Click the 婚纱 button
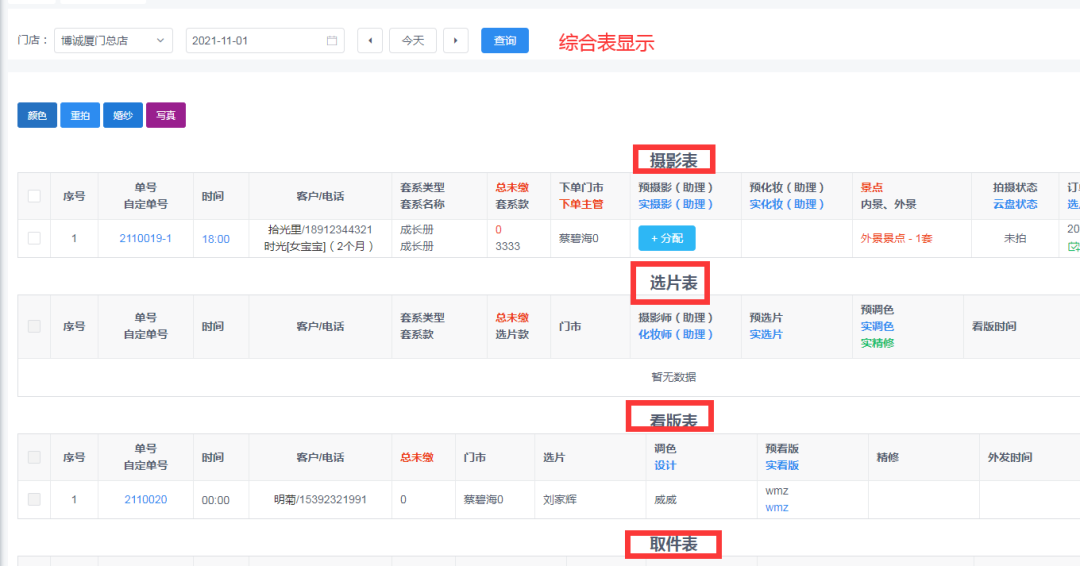The width and height of the screenshot is (1080, 566). click(123, 115)
